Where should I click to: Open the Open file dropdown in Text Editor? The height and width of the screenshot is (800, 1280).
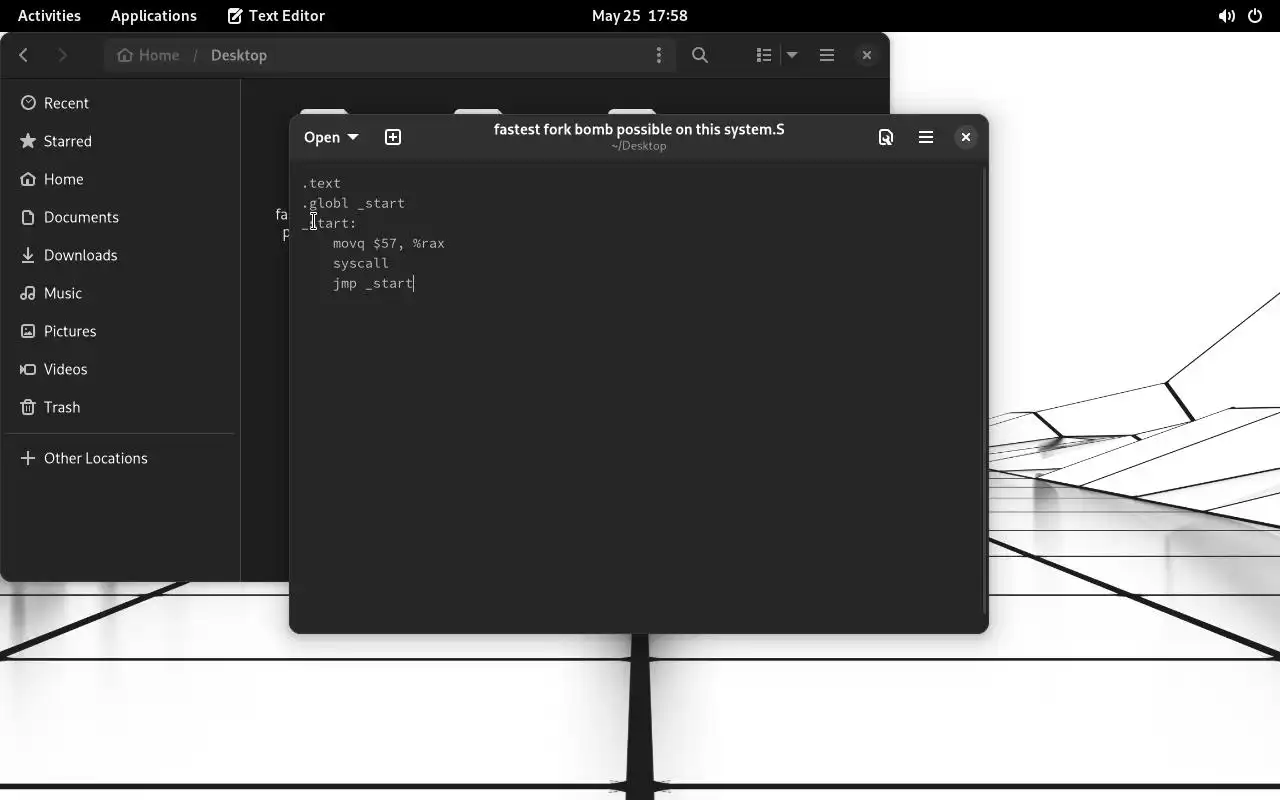pyautogui.click(x=331, y=137)
